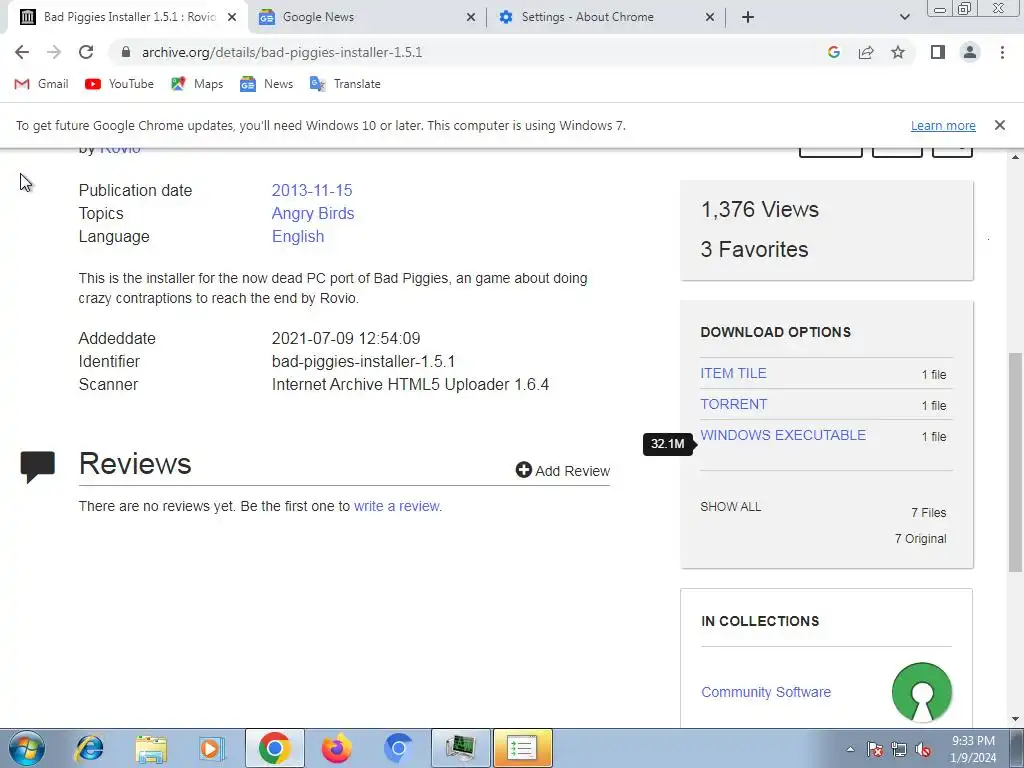This screenshot has width=1024, height=768.
Task: Show hidden system tray icons
Action: [850, 749]
